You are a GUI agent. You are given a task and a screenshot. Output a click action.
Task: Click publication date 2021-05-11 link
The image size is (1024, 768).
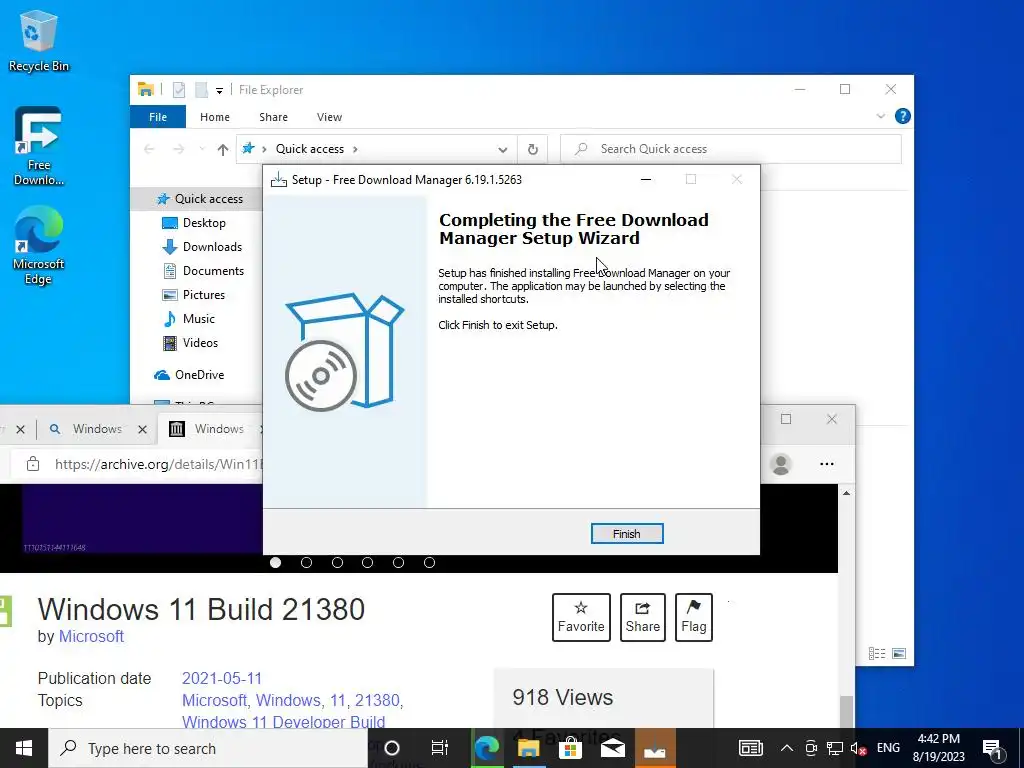(222, 679)
